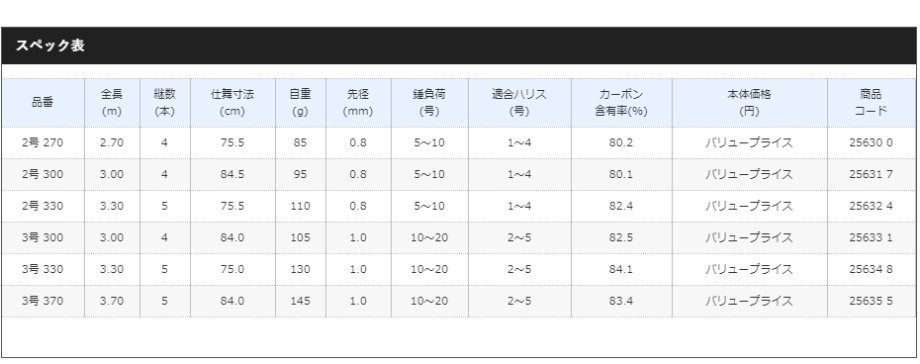Select the 品番 column header
The image size is (920, 364).
click(43, 103)
